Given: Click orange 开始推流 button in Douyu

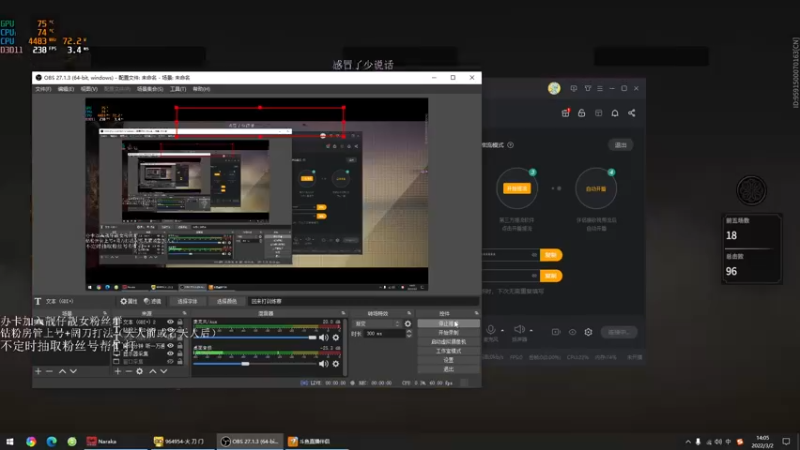Looking at the screenshot, I should [x=516, y=188].
